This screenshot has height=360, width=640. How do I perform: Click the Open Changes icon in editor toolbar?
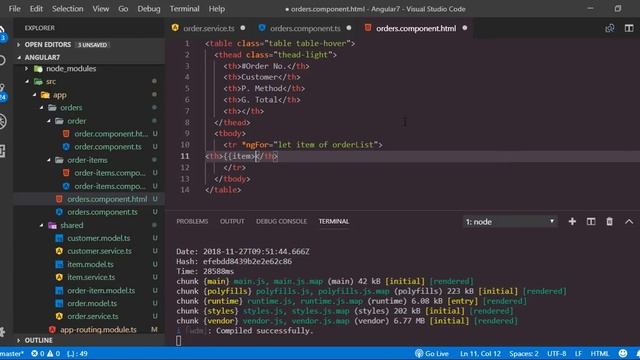(610, 28)
